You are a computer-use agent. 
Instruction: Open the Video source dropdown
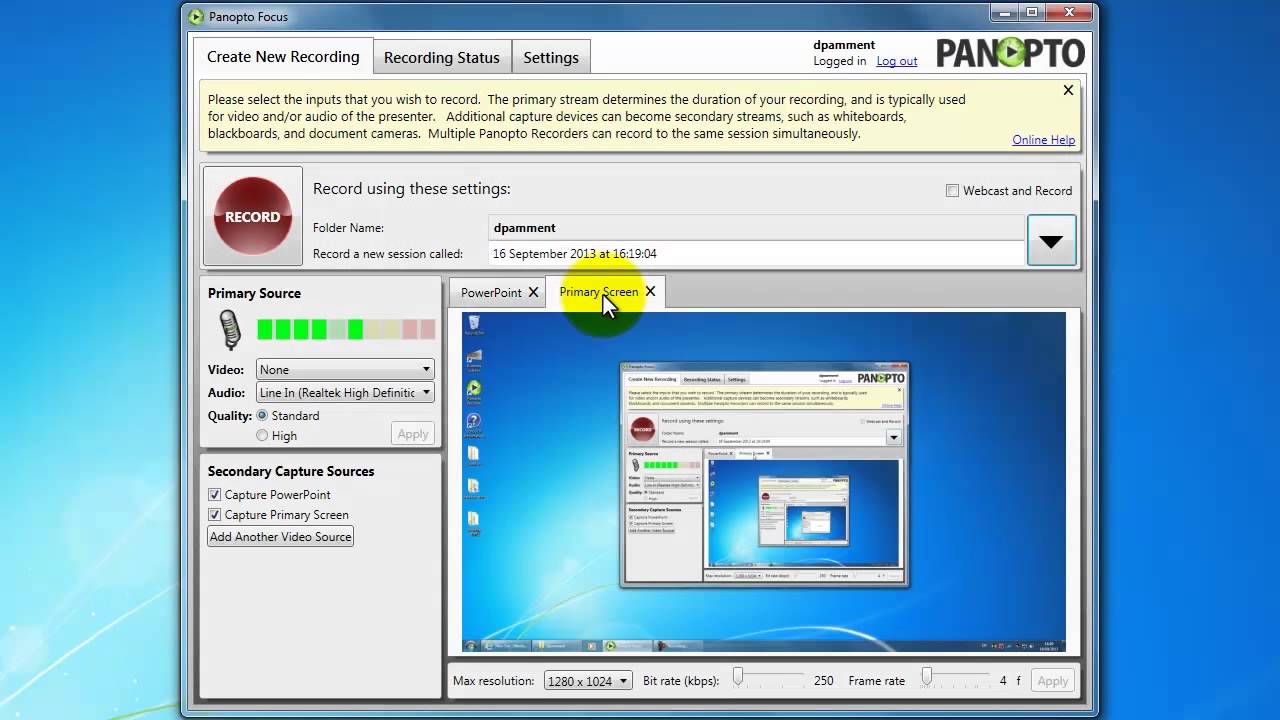click(345, 369)
